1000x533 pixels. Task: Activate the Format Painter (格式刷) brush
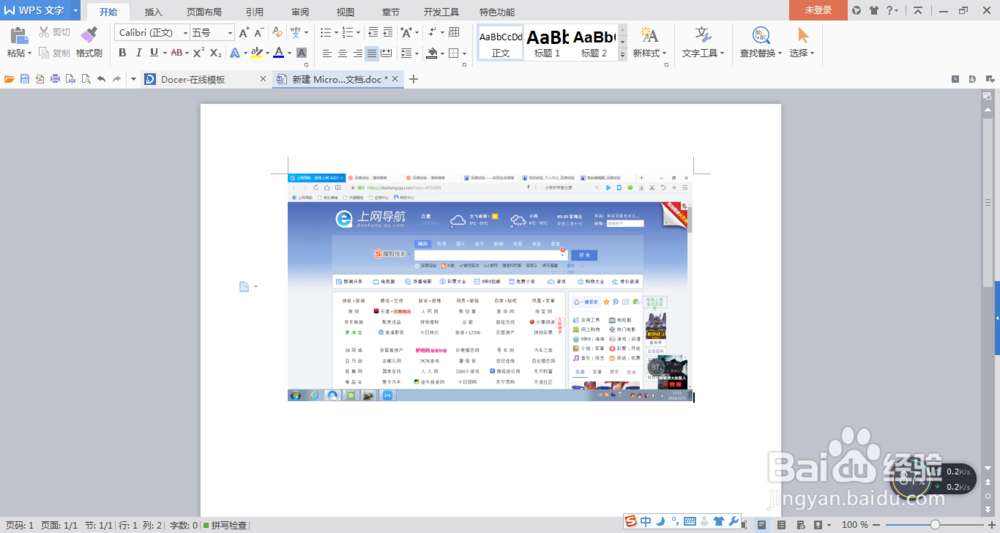[x=89, y=42]
